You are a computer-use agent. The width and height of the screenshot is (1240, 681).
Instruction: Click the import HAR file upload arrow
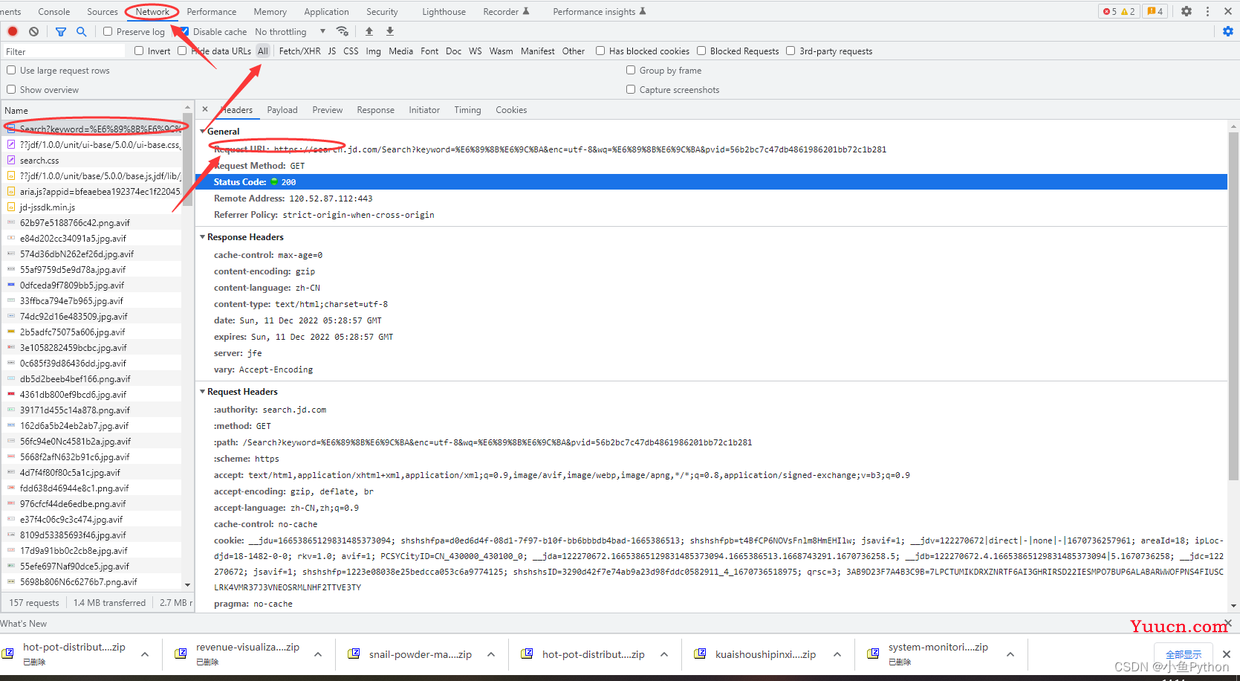(369, 32)
